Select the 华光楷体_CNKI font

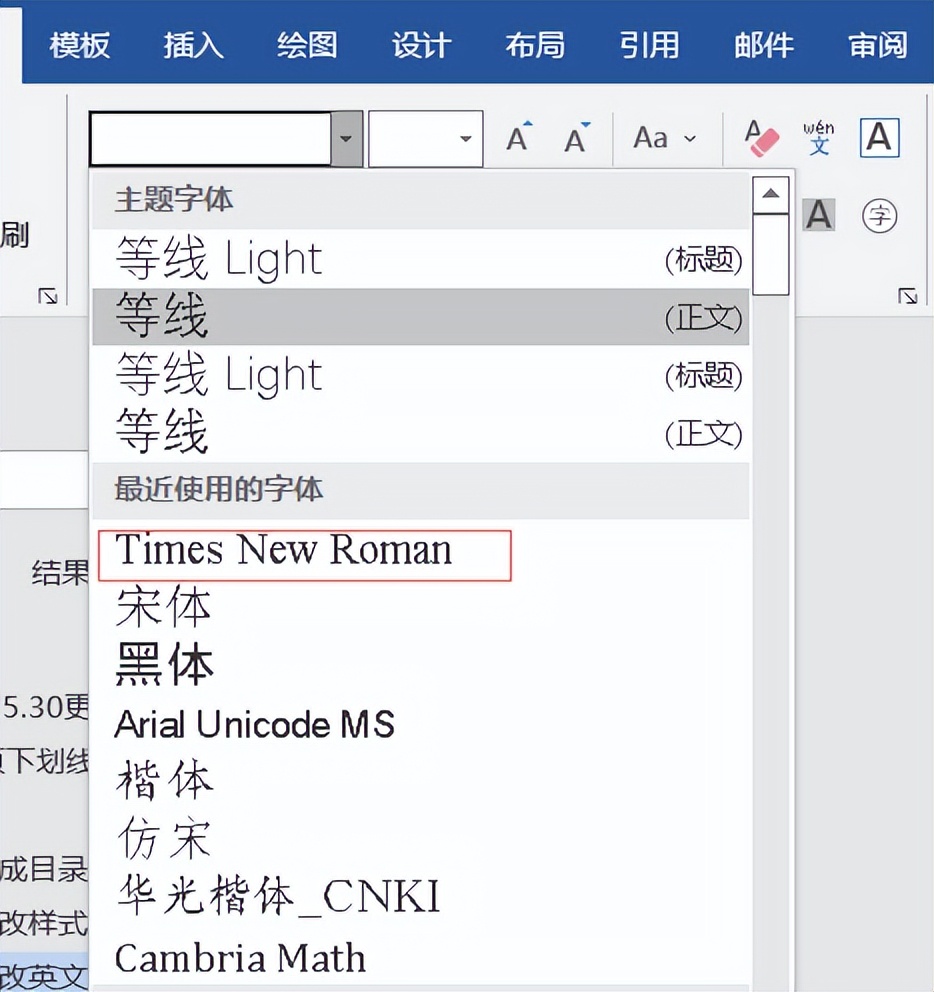(x=277, y=897)
